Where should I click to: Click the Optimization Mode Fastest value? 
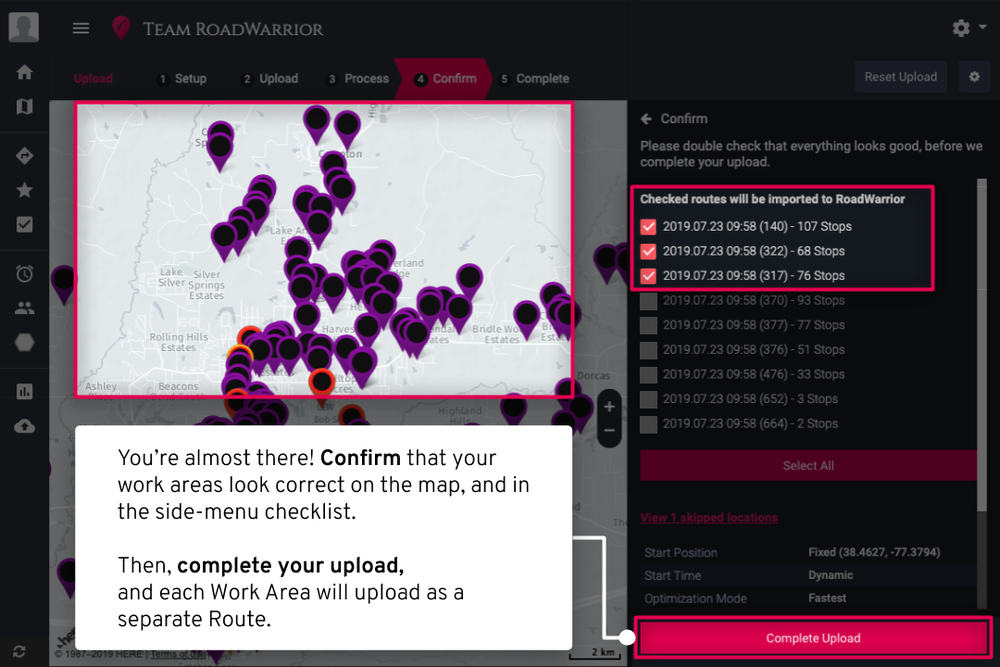[827, 598]
